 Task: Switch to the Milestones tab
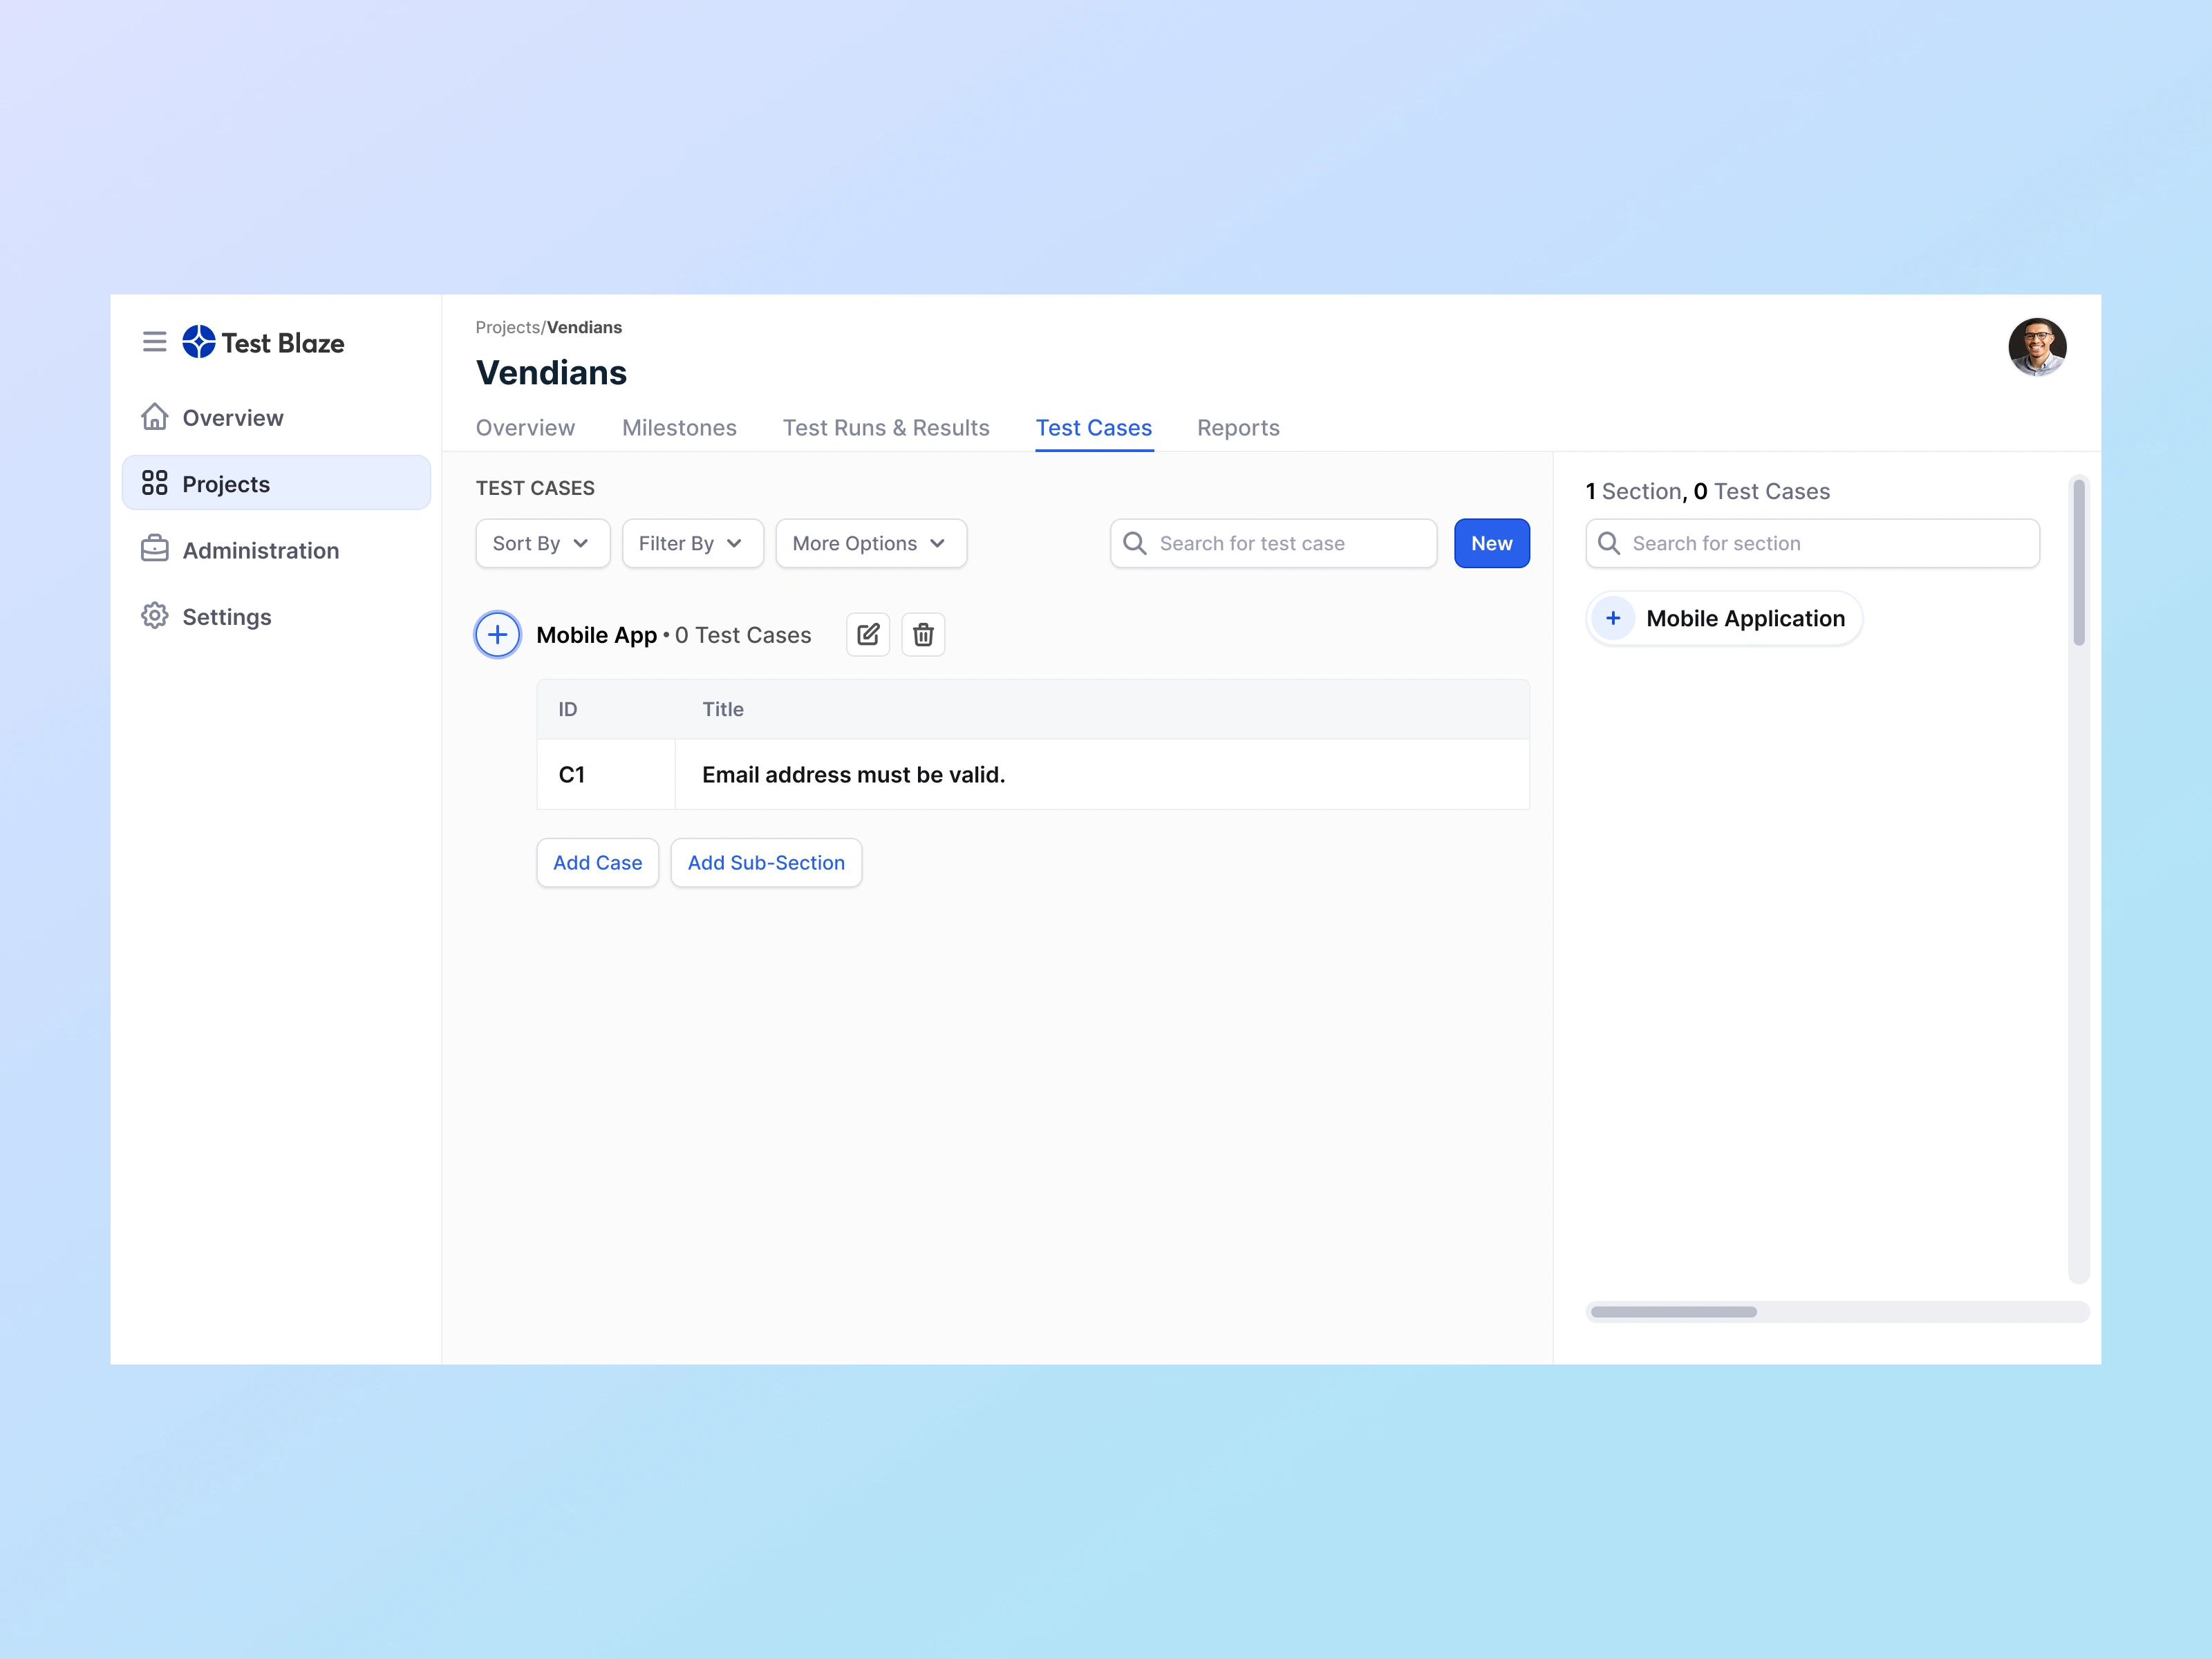pos(679,428)
